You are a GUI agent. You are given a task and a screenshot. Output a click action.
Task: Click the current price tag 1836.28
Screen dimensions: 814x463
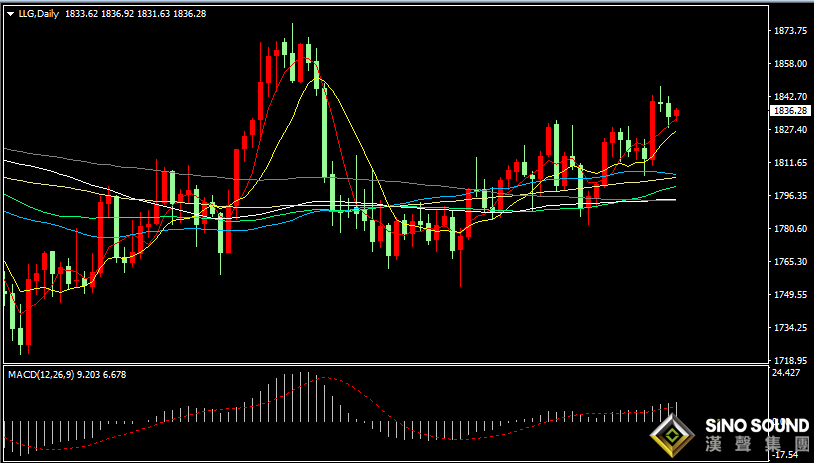click(791, 111)
